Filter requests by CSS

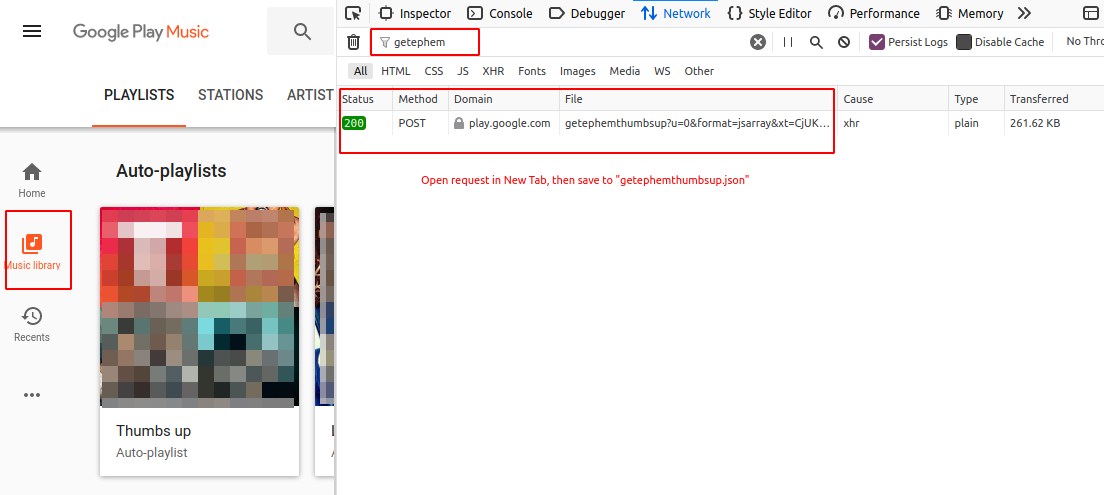[434, 71]
